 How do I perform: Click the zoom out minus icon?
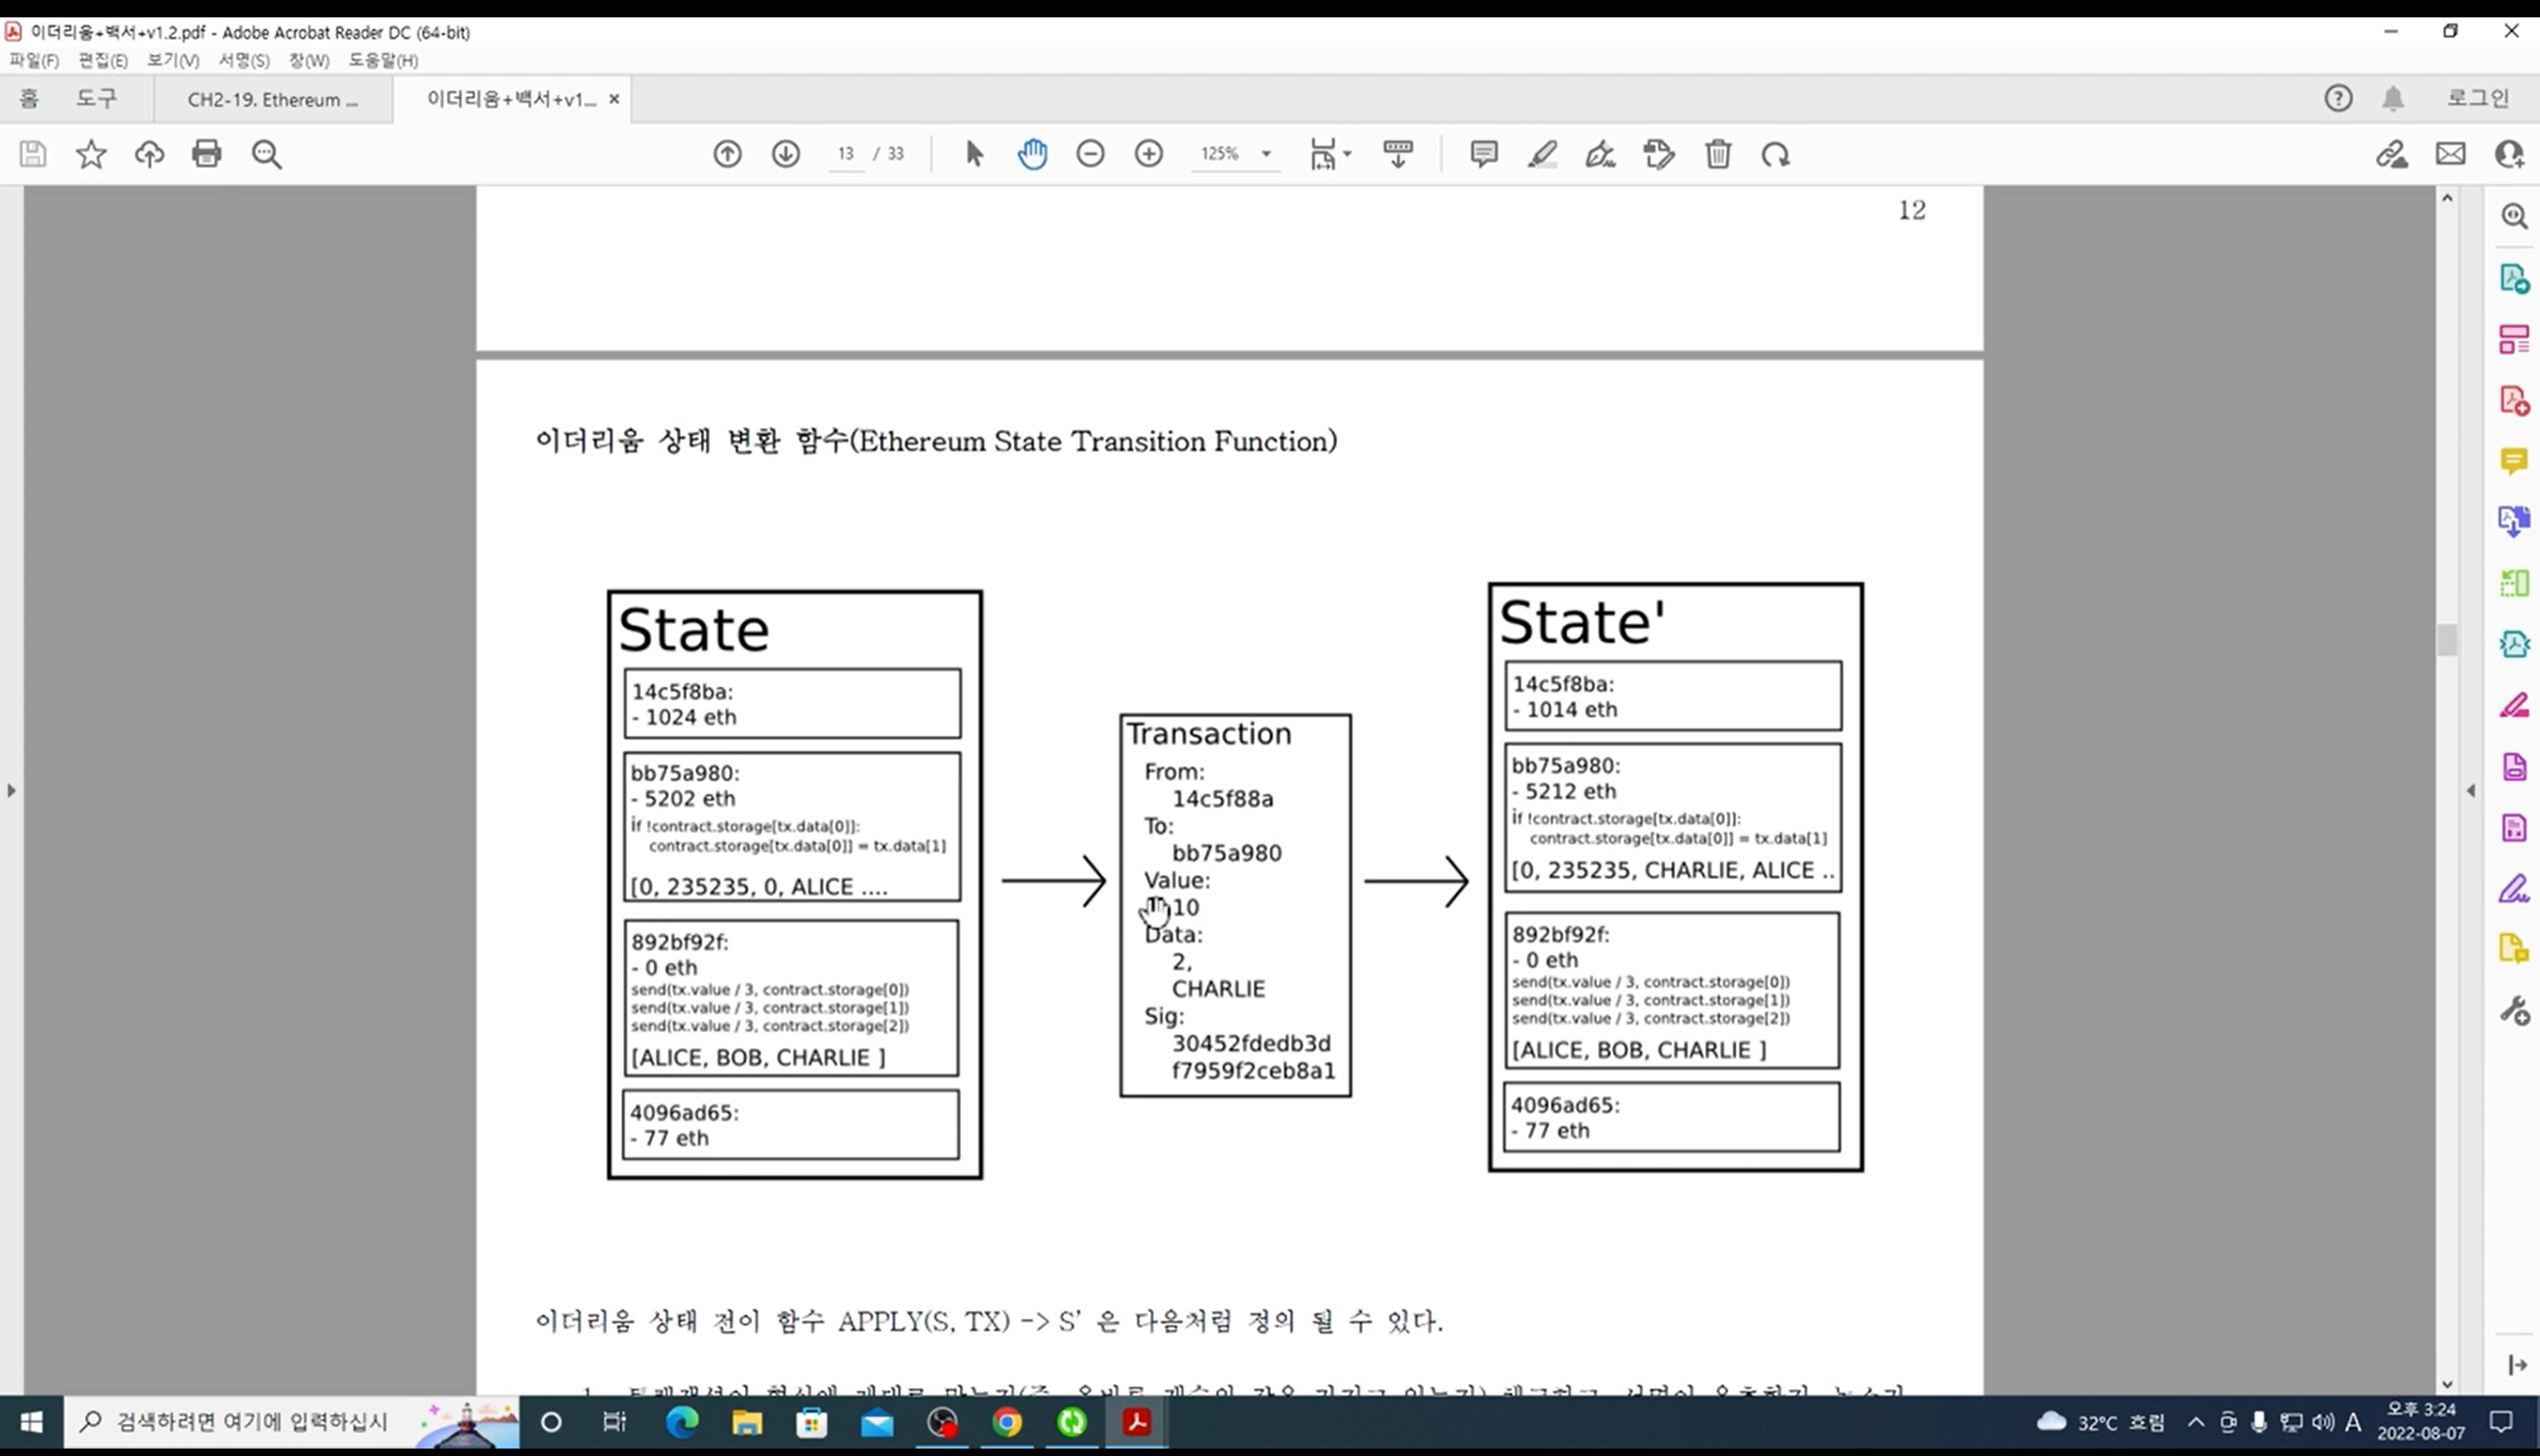(x=1090, y=154)
